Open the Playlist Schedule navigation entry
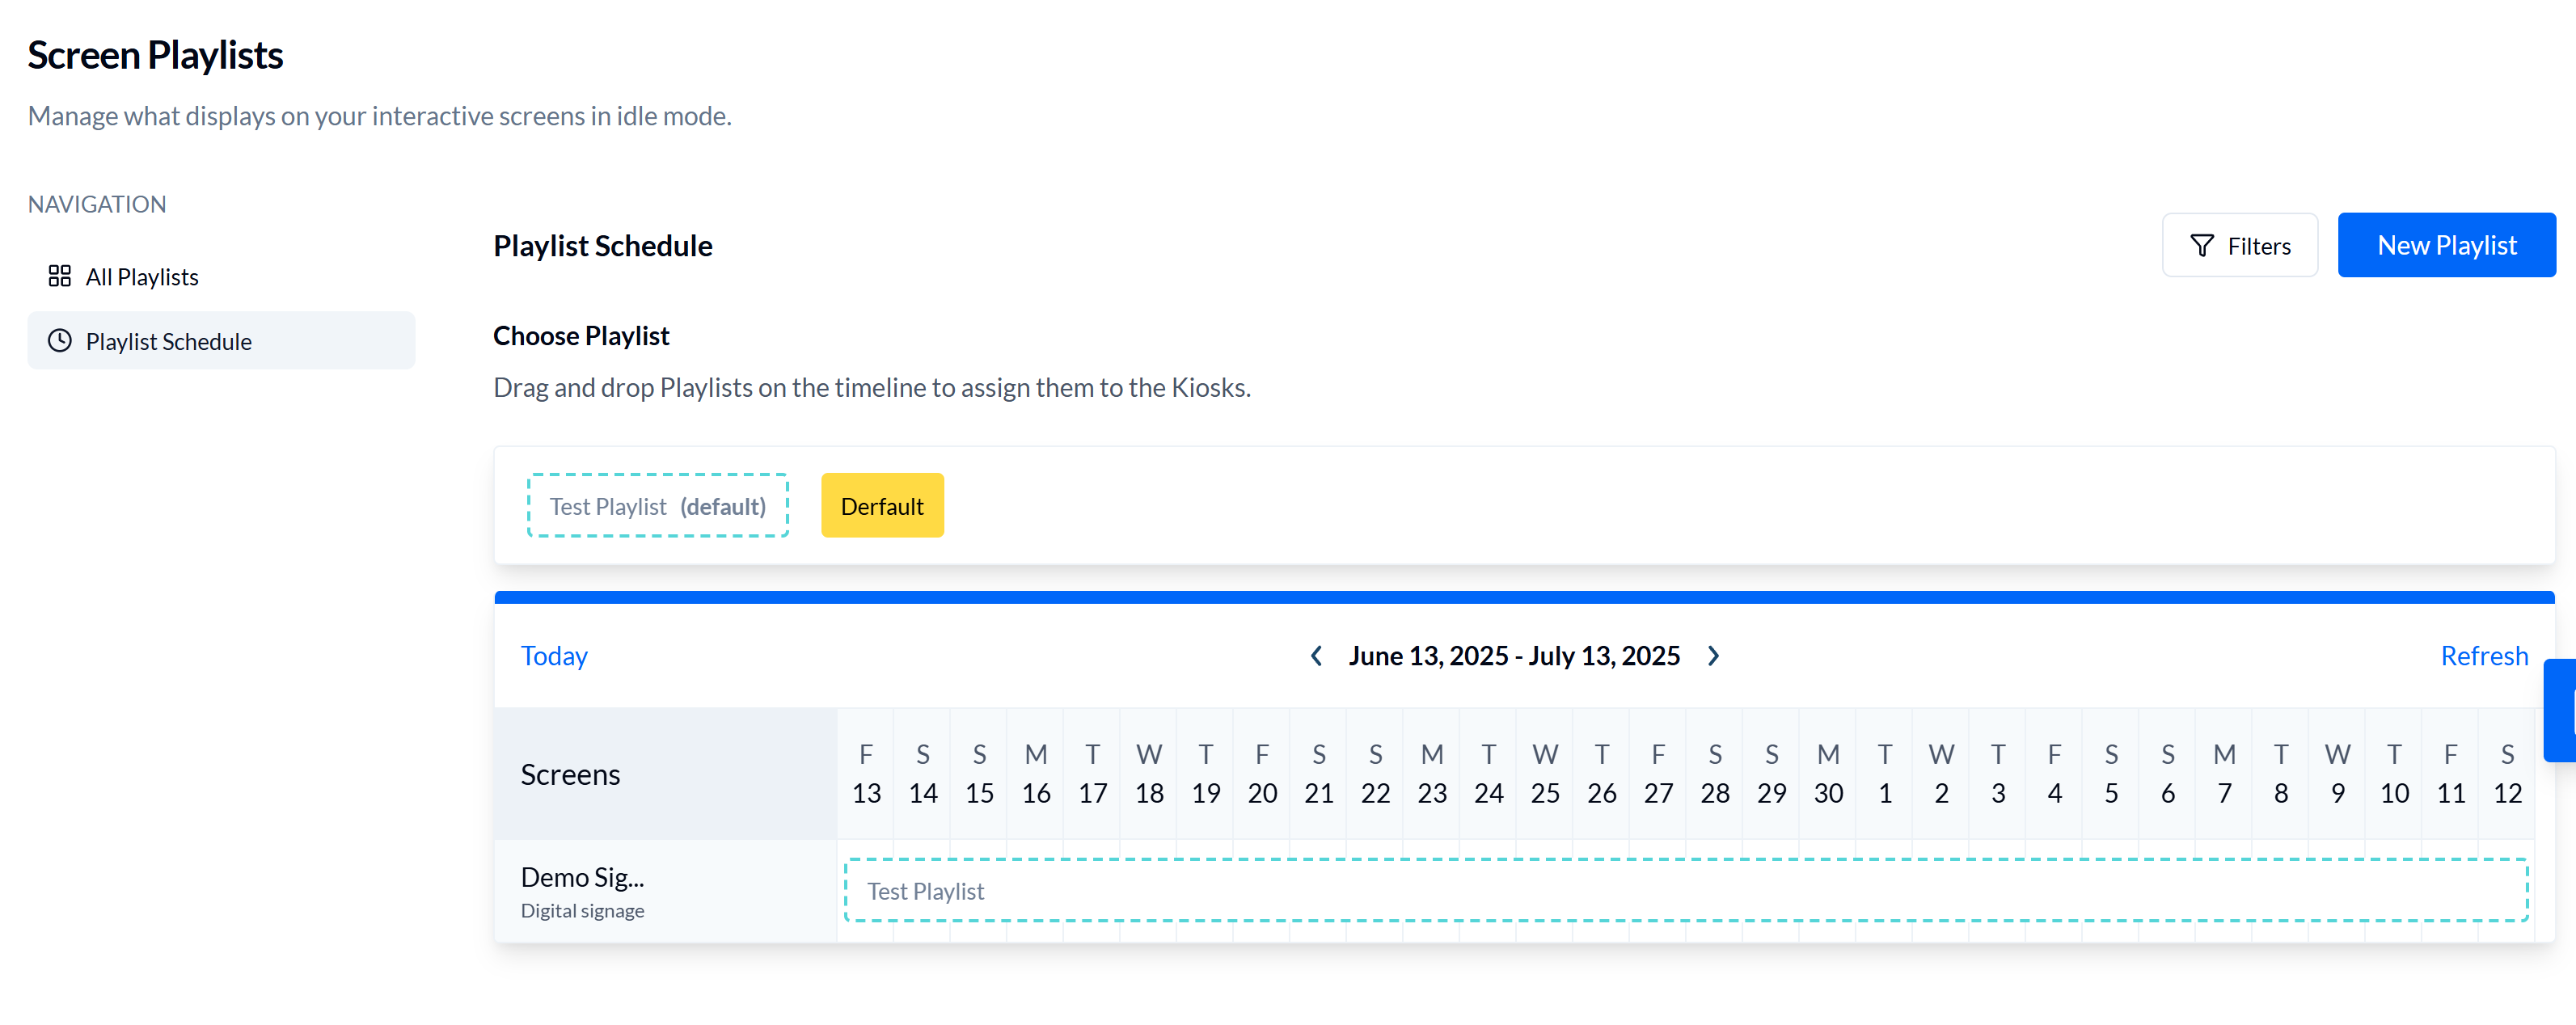The height and width of the screenshot is (1025, 2576). (168, 340)
